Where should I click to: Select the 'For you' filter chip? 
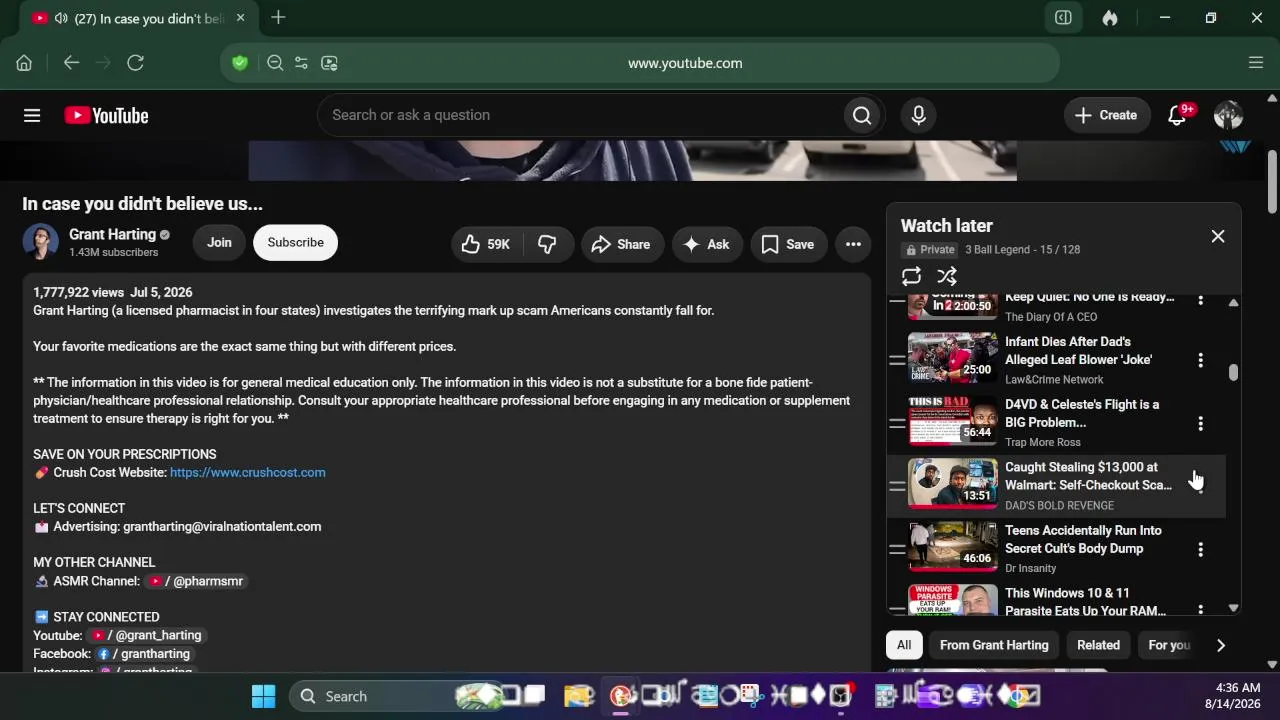(1169, 645)
